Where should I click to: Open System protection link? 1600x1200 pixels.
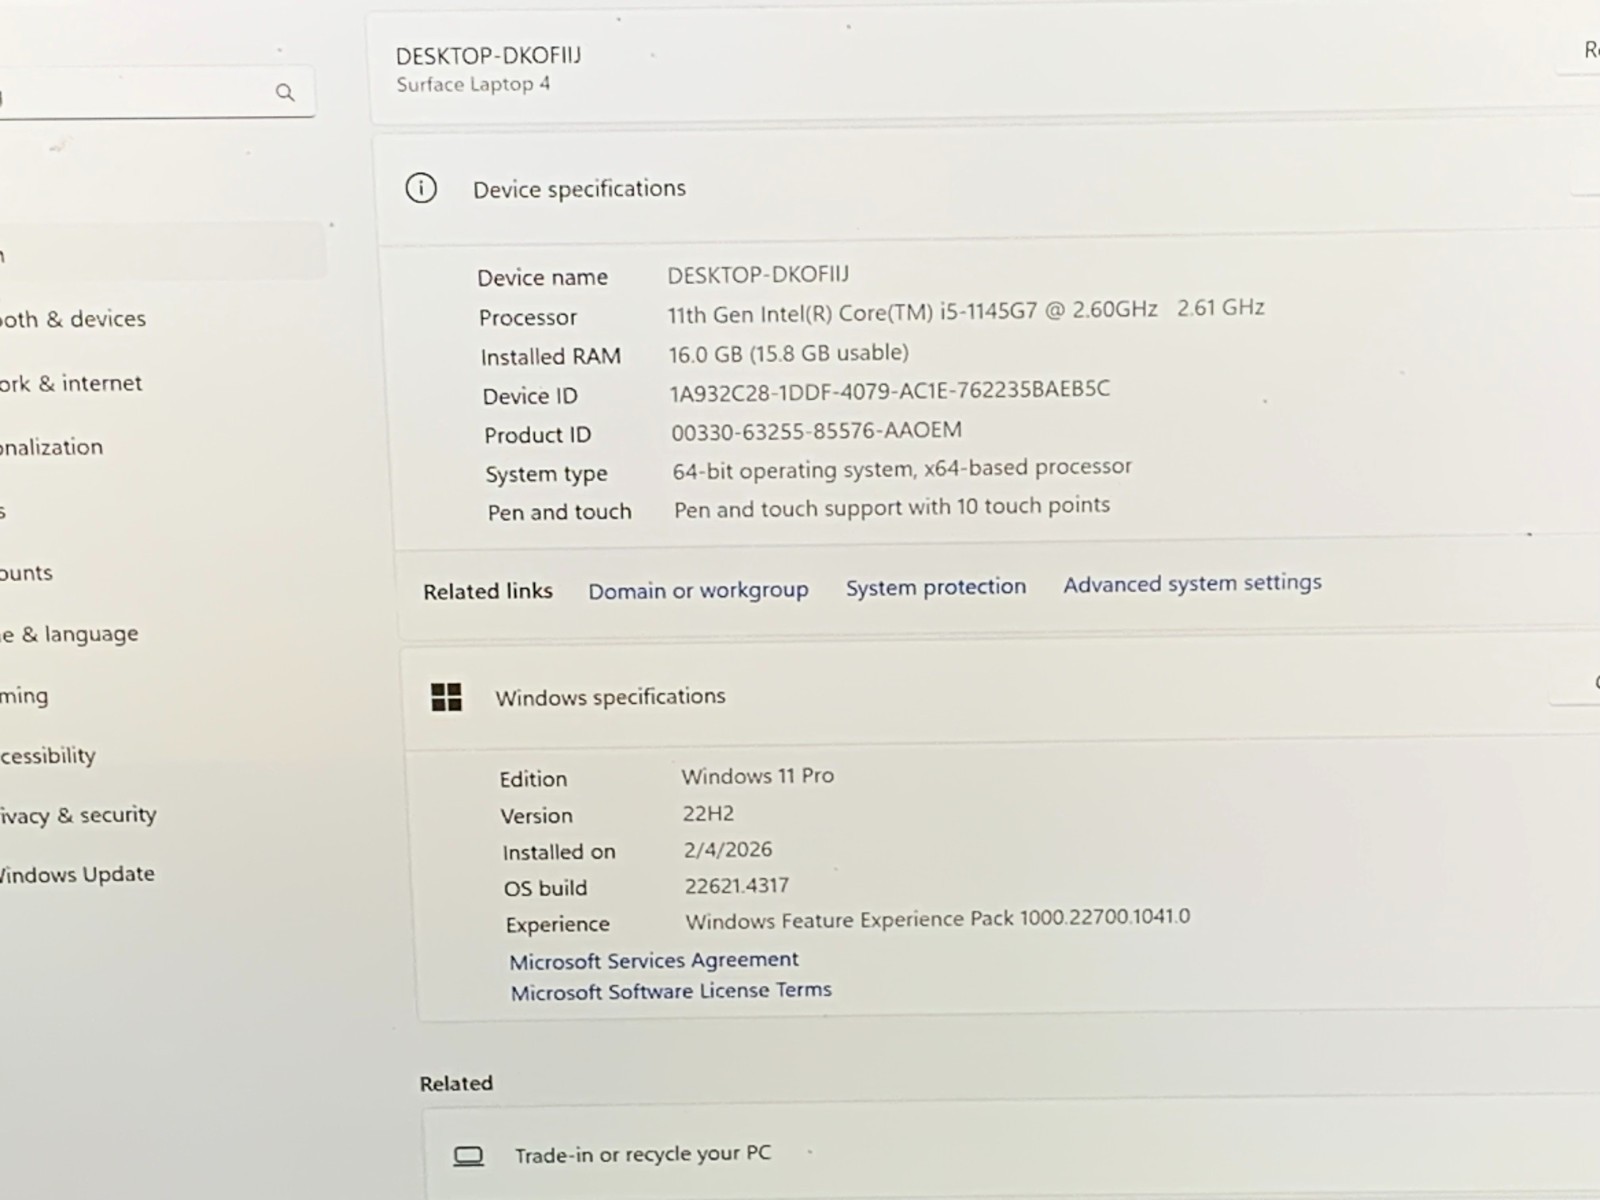(x=936, y=587)
